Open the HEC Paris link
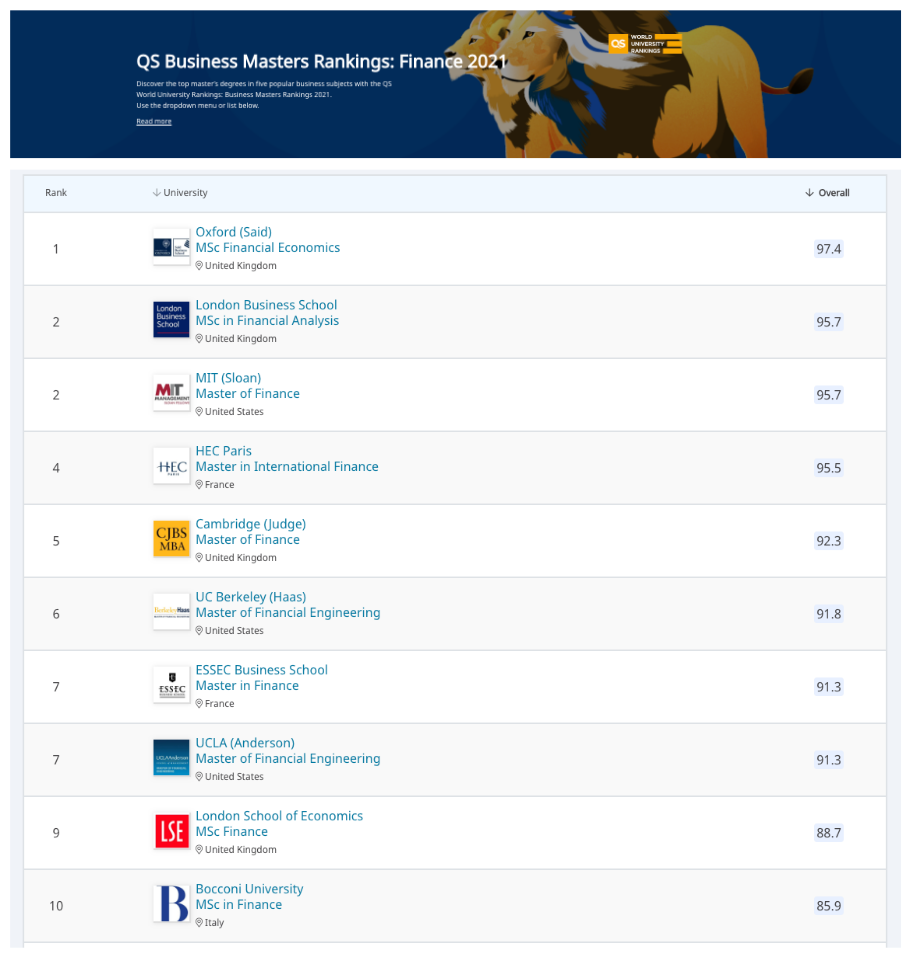The image size is (912, 954). tap(223, 451)
